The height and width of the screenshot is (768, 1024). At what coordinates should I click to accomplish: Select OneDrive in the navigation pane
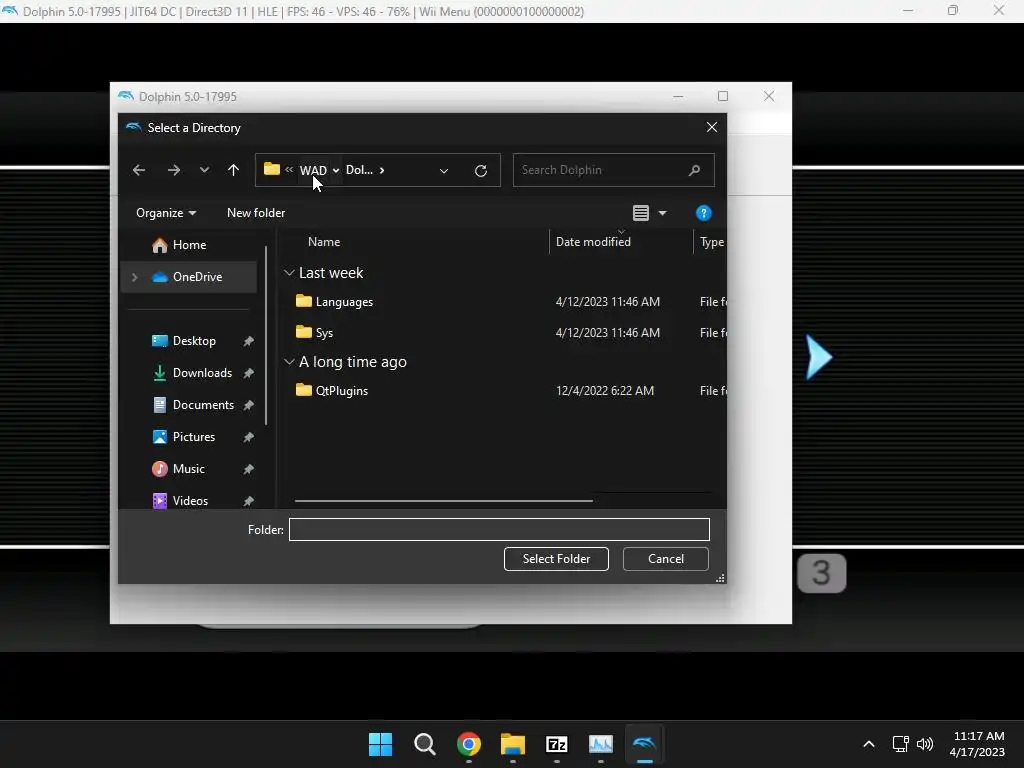tap(197, 277)
